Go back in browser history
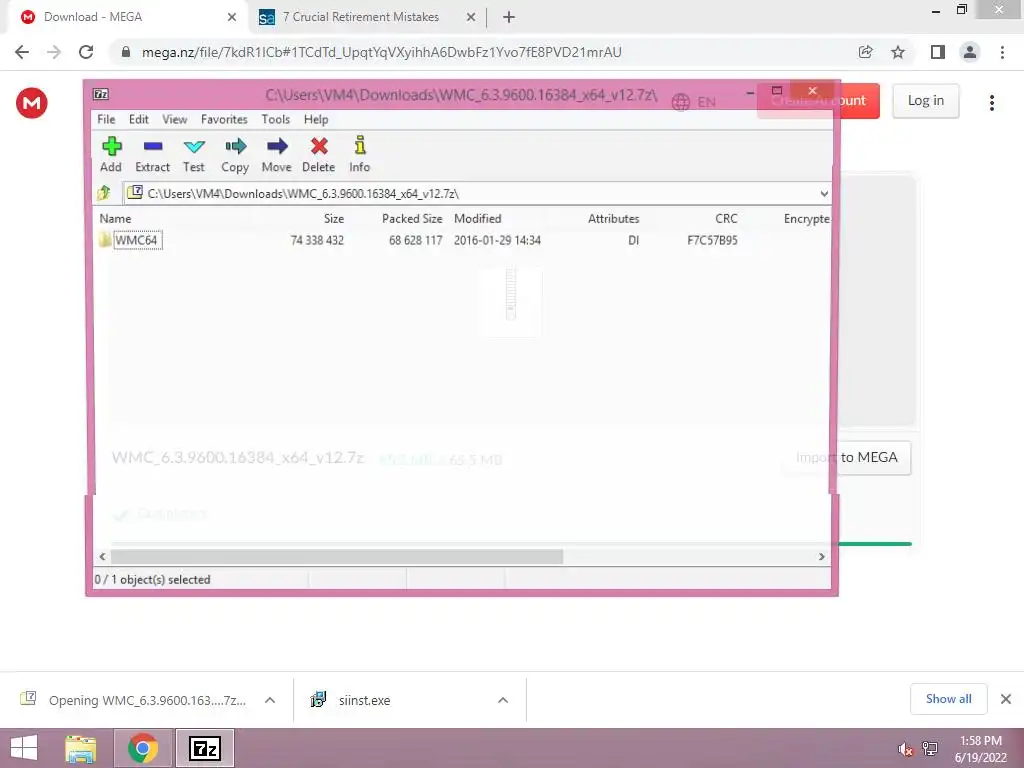 click(x=22, y=52)
